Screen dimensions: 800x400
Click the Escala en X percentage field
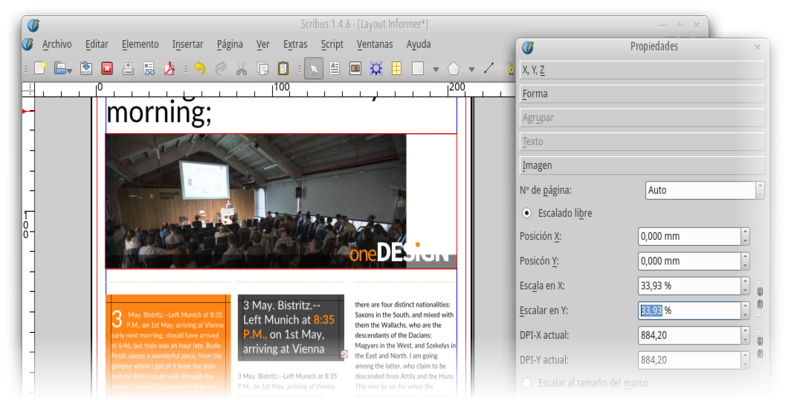[689, 286]
